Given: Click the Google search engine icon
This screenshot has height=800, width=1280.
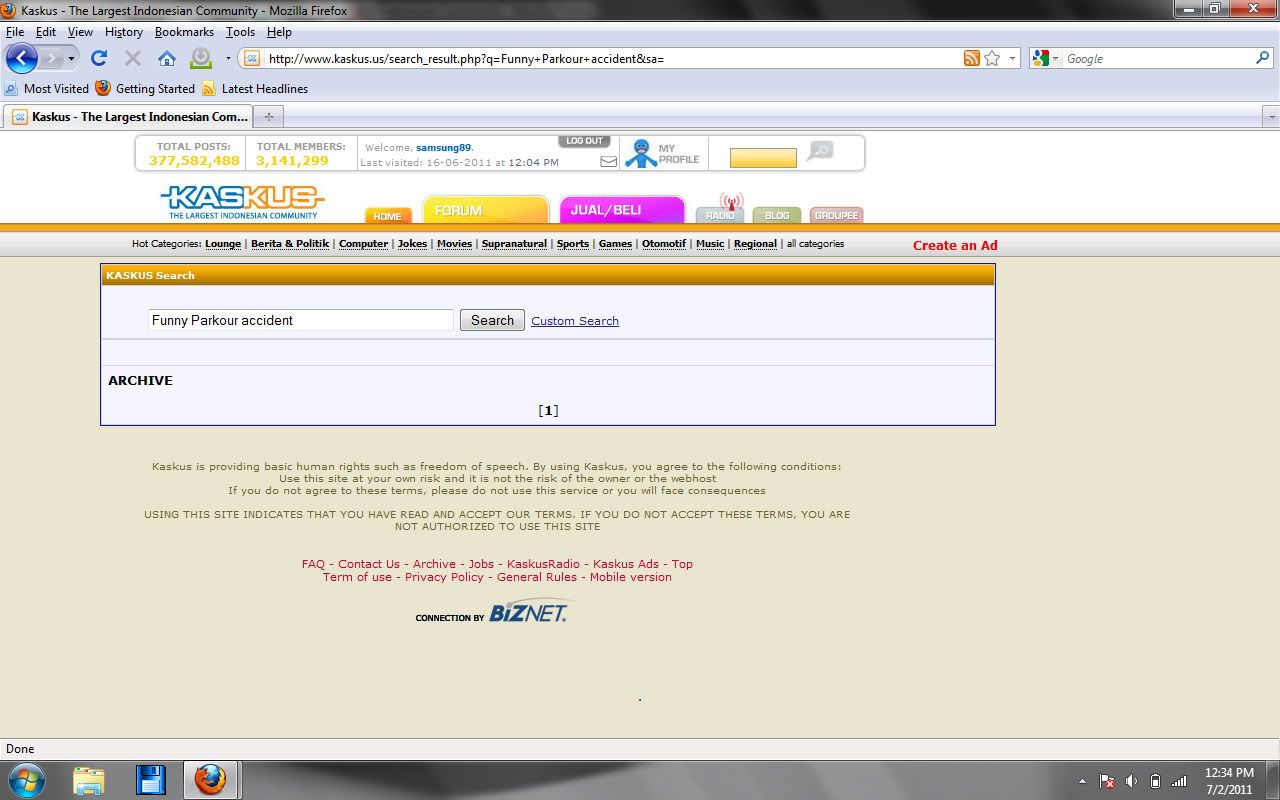Looking at the screenshot, I should (1041, 58).
